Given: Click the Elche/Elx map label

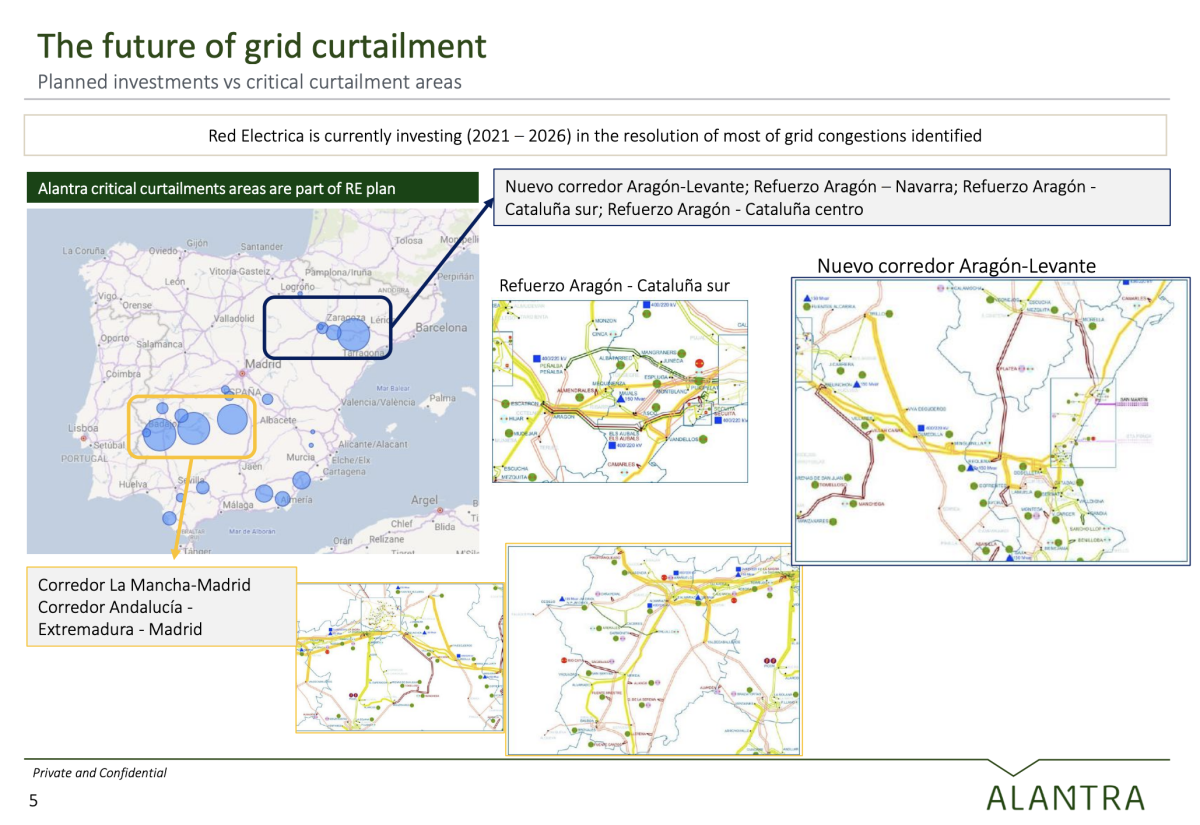Looking at the screenshot, I should [x=351, y=459].
